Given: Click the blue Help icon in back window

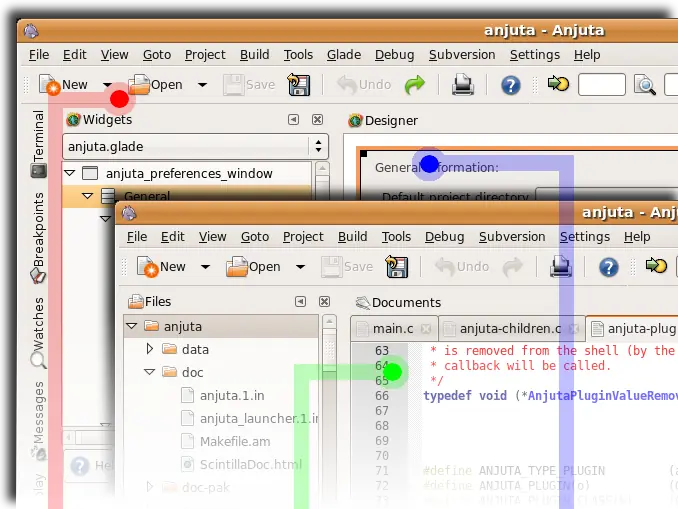Looking at the screenshot, I should pyautogui.click(x=511, y=85).
